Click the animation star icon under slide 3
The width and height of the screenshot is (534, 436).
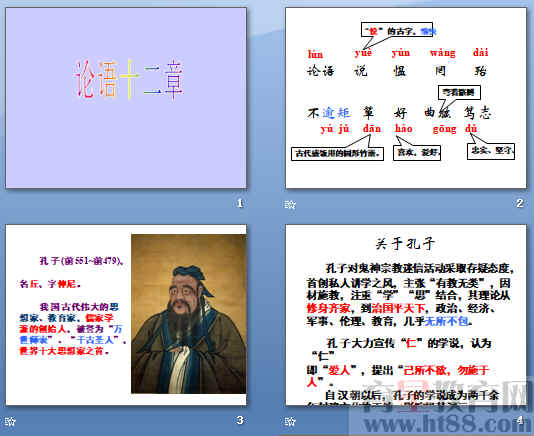click(10, 422)
